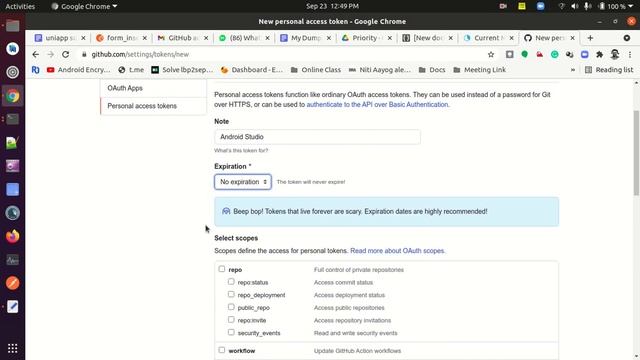
Task: Open the clock Sep 23 12:49 PM
Action: point(332,7)
